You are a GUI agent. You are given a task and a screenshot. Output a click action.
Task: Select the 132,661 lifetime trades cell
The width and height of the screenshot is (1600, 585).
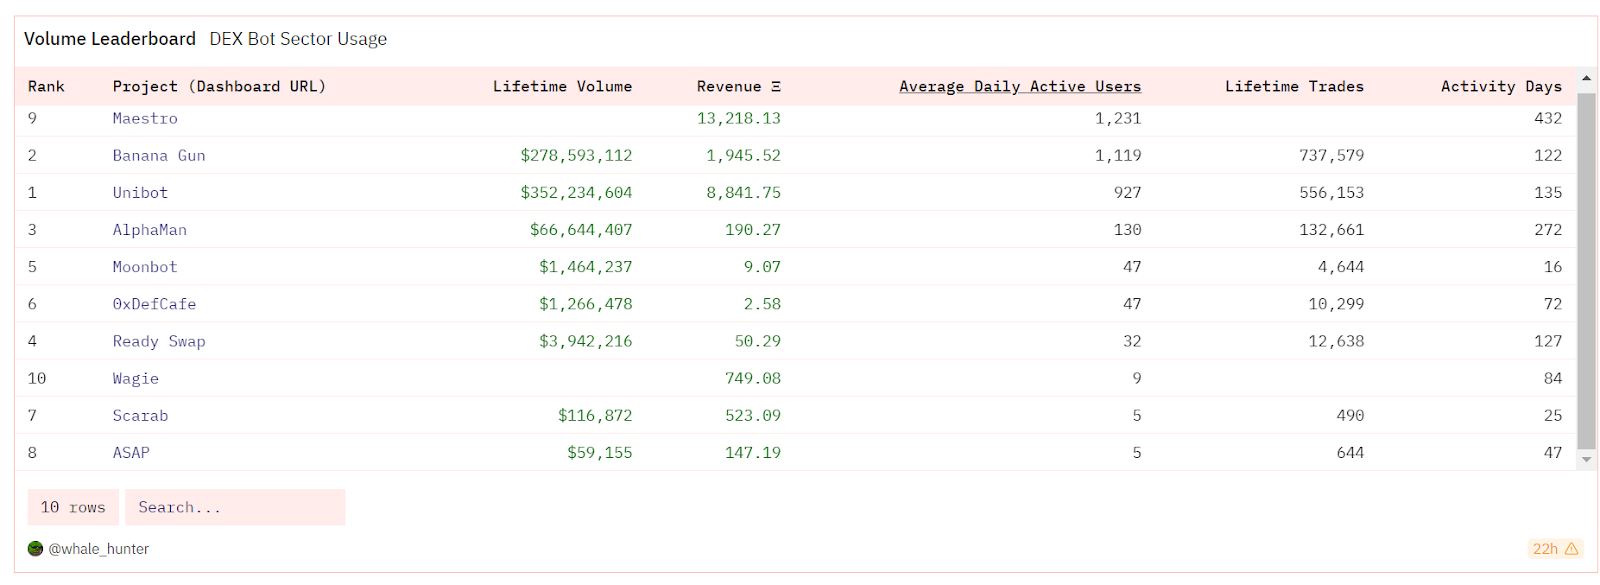click(1331, 229)
